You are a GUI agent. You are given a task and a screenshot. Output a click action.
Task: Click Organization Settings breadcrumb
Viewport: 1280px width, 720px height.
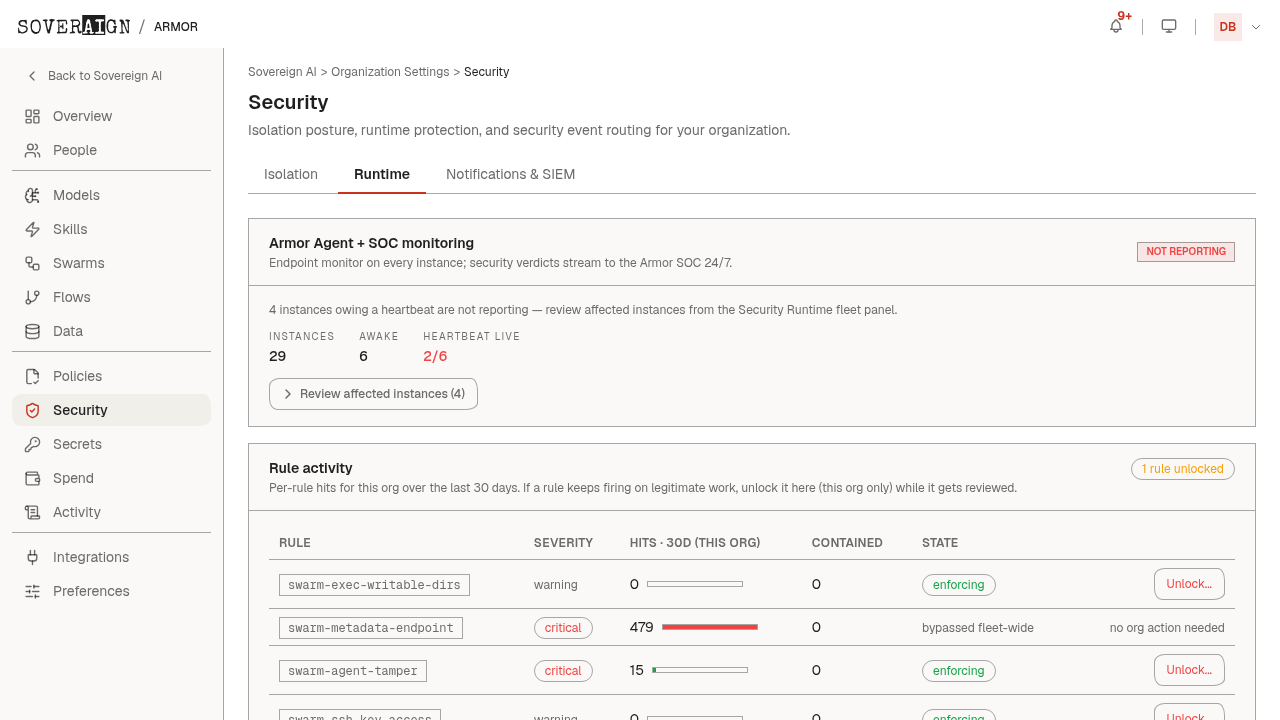(x=390, y=72)
